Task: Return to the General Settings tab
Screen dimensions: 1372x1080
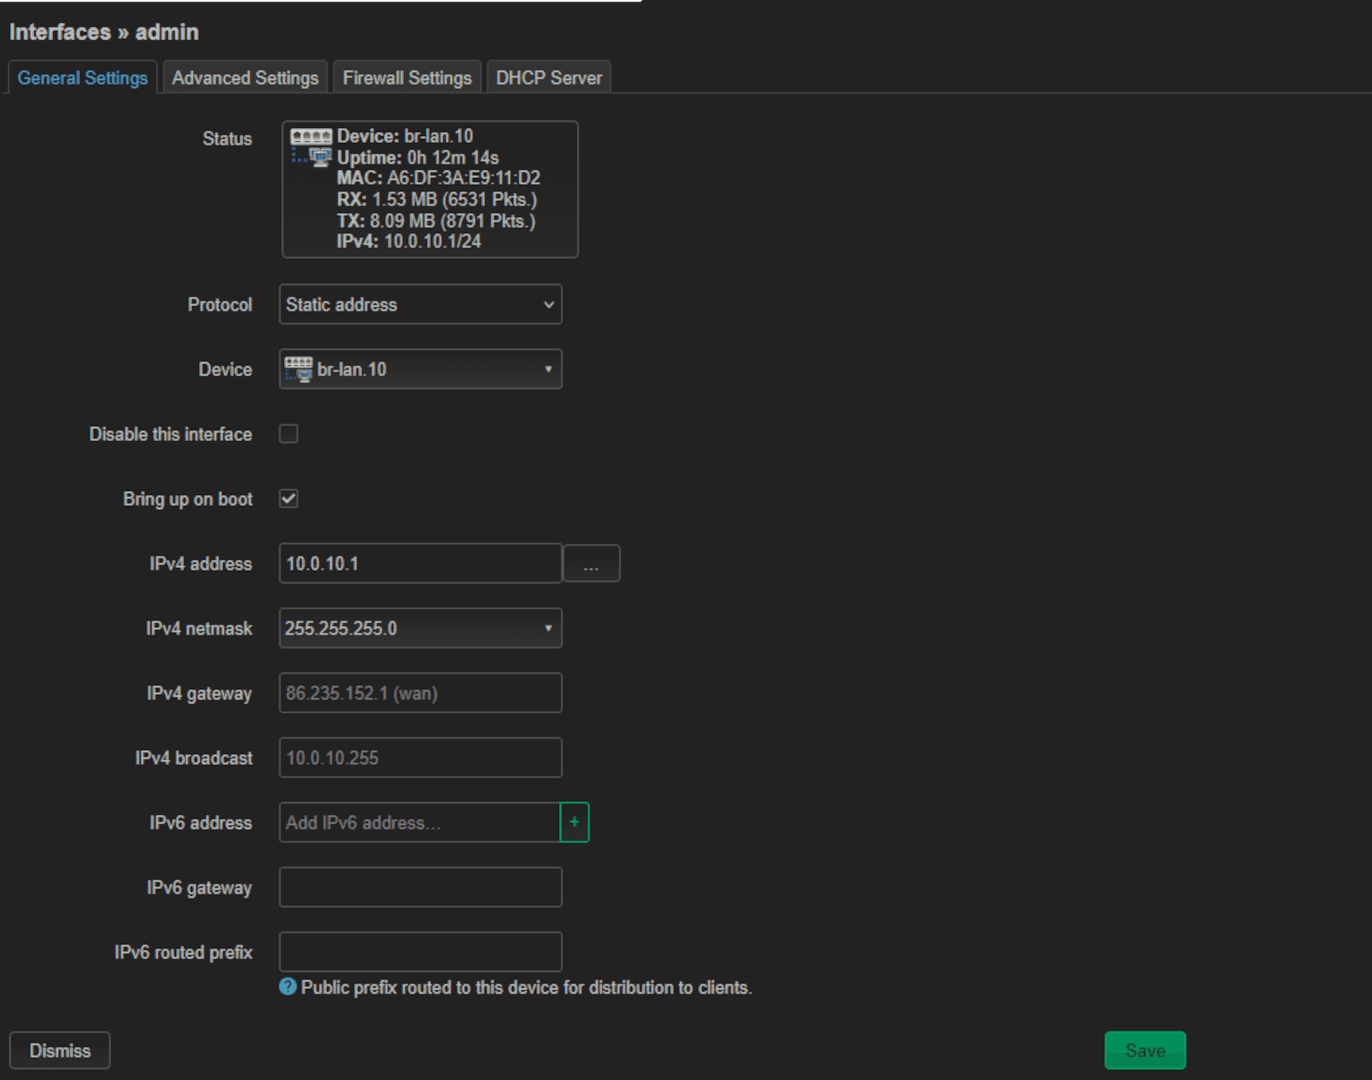Action: (x=82, y=77)
